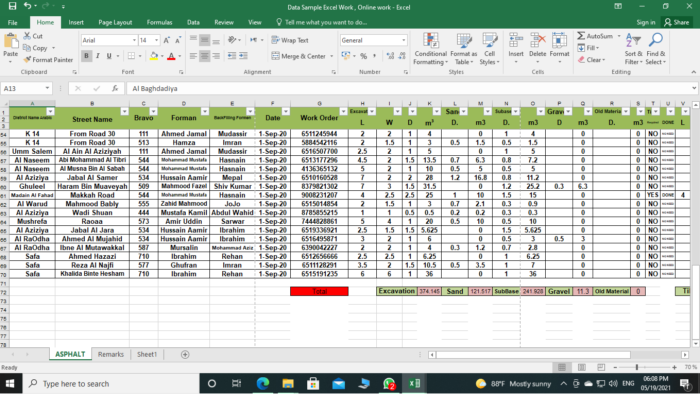Click the Orientation text-angle icon
Image resolution: width=700 pixels, height=394 pixels.
point(232,40)
